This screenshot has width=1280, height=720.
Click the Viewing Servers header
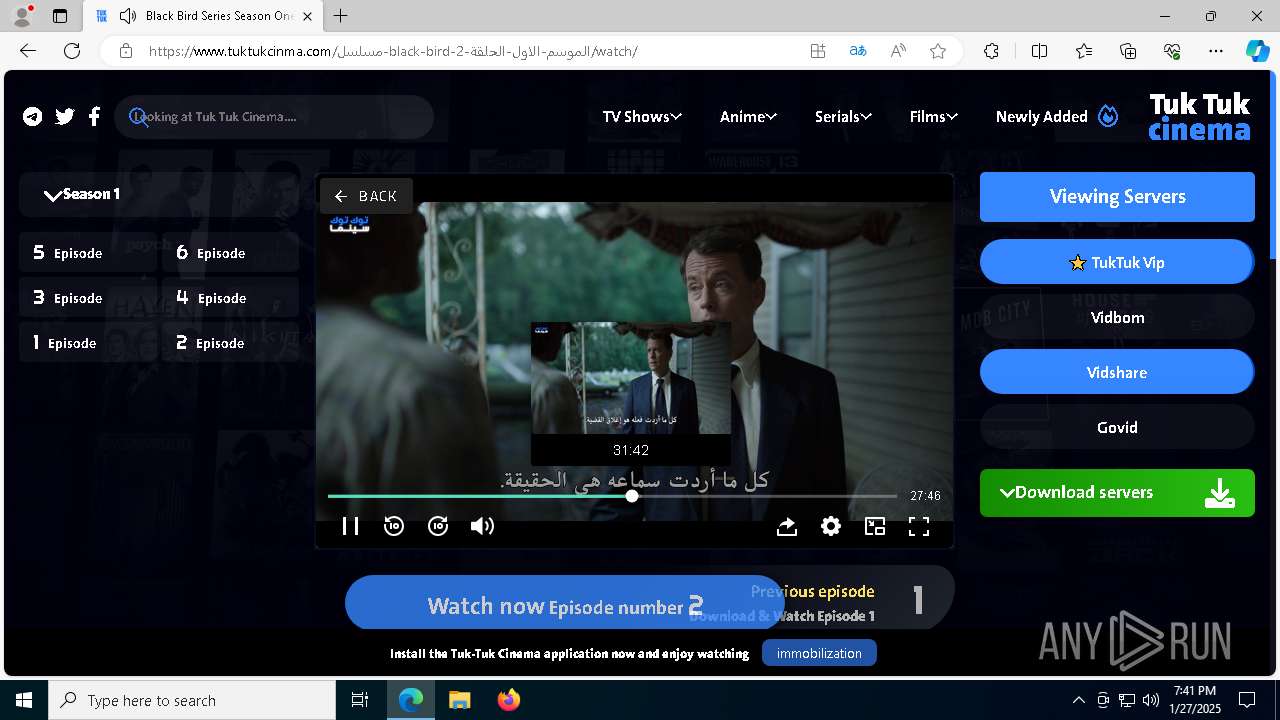click(x=1117, y=197)
